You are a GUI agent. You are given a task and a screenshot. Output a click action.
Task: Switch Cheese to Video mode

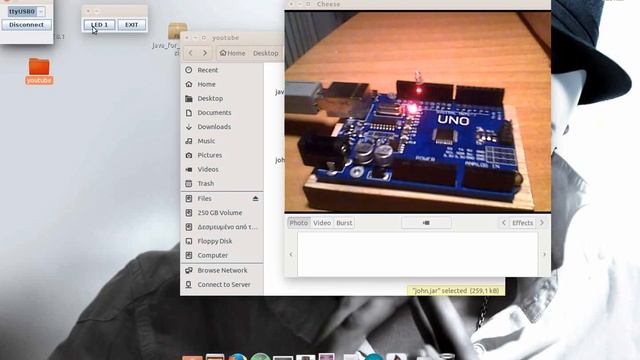(322, 223)
